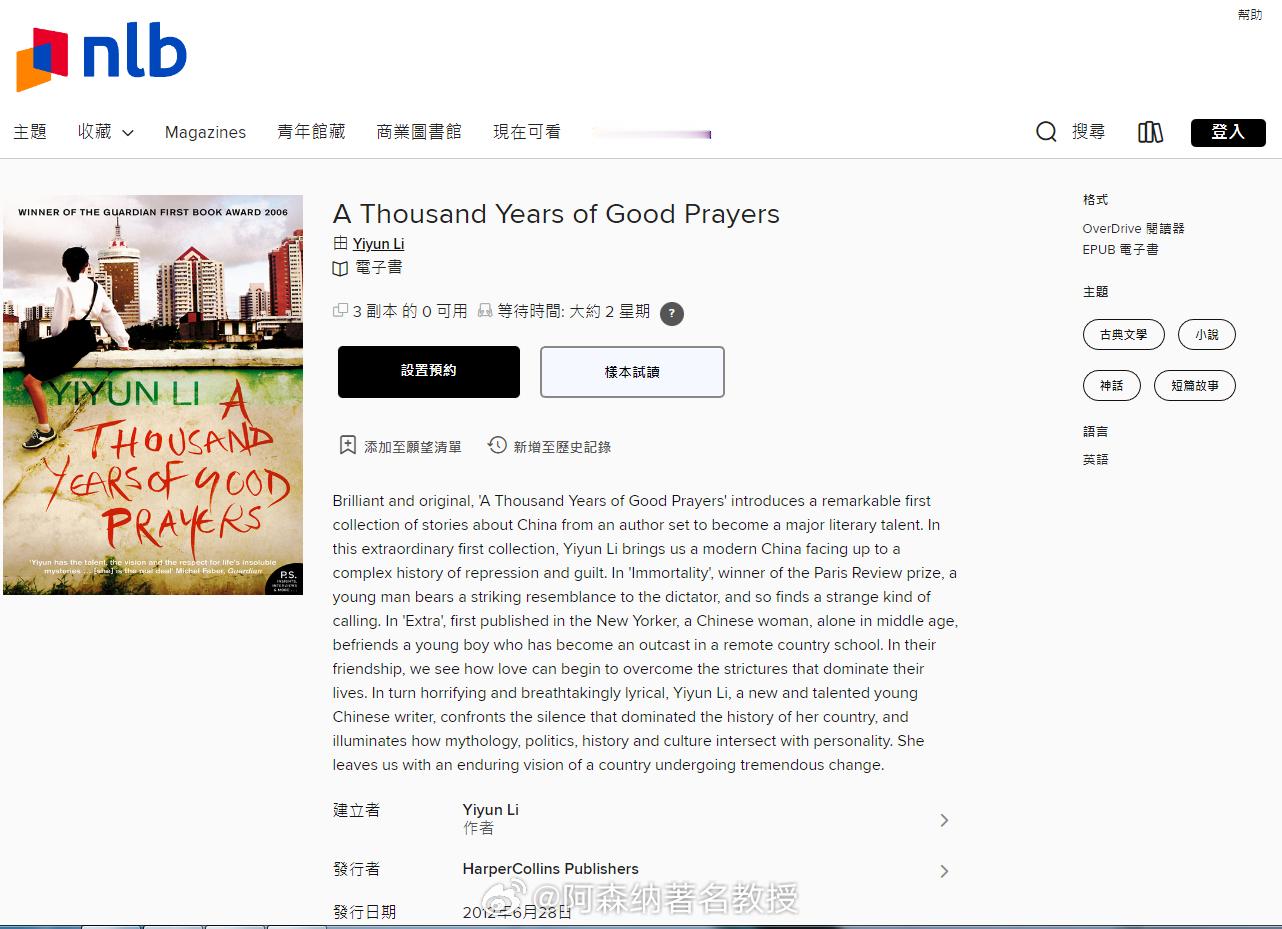Open the Magazines menu item
The height and width of the screenshot is (929, 1282).
(x=205, y=132)
